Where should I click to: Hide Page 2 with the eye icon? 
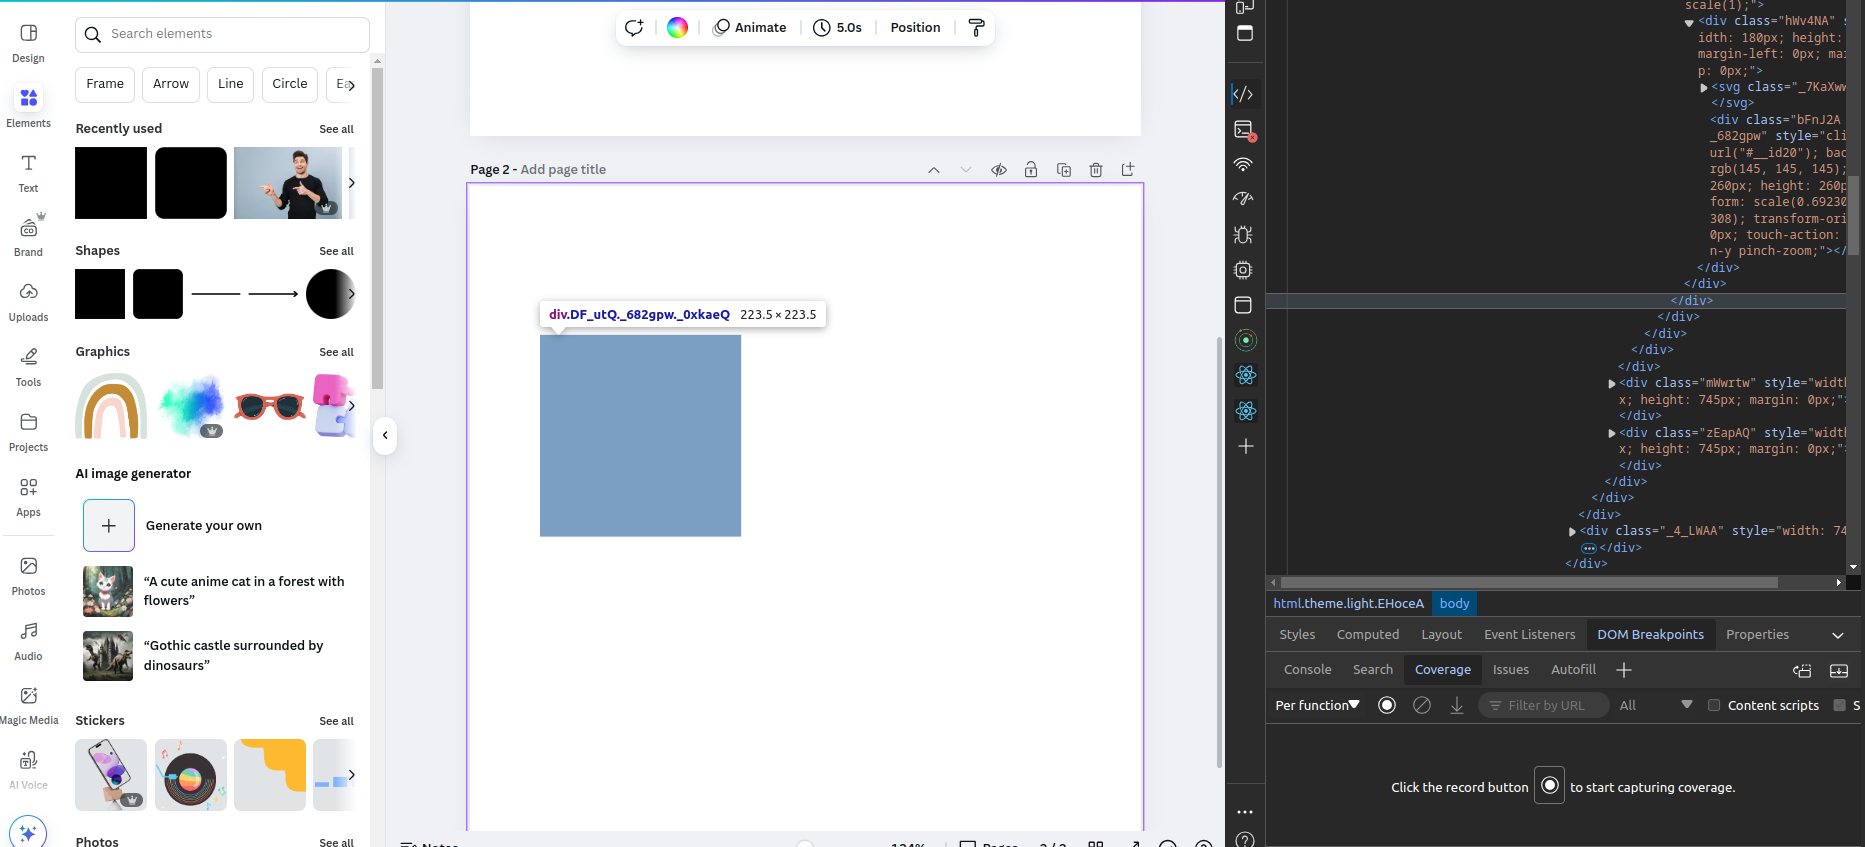(x=999, y=170)
